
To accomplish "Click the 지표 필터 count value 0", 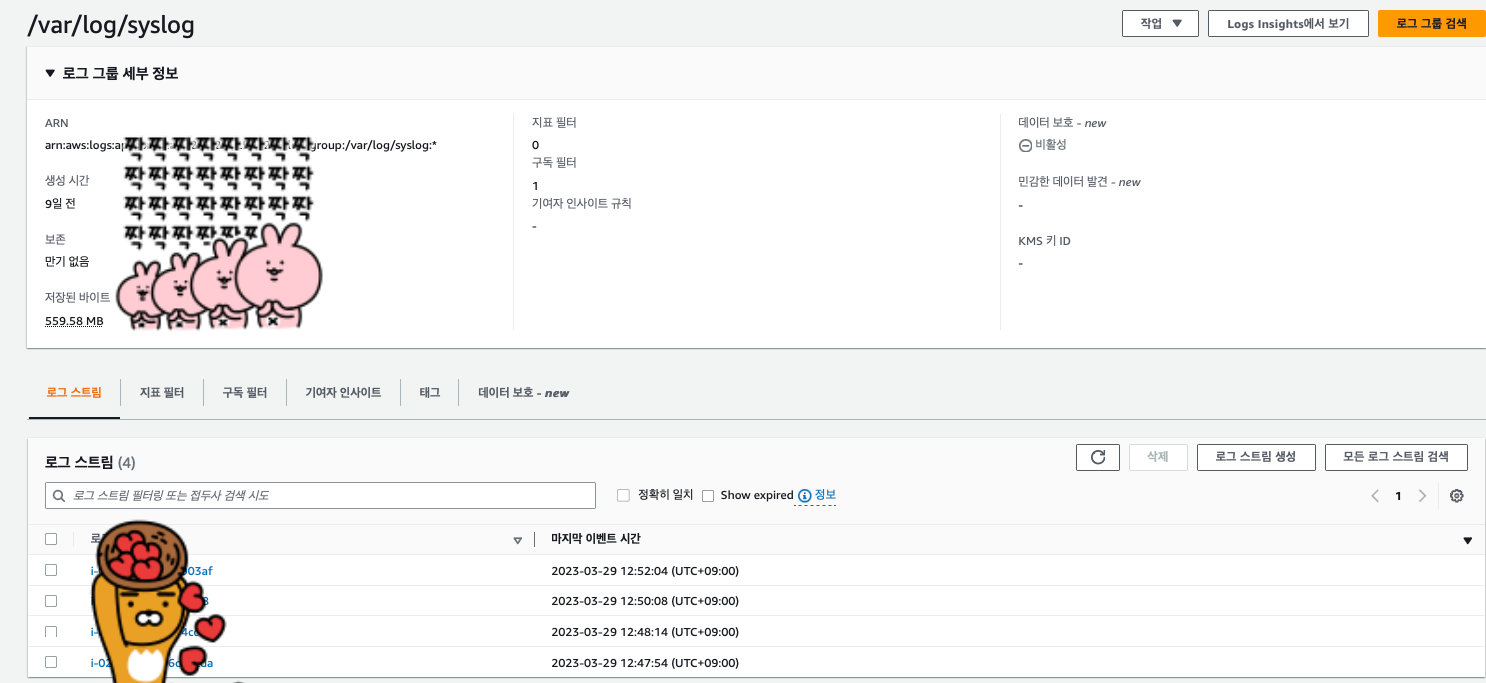I will point(535,145).
